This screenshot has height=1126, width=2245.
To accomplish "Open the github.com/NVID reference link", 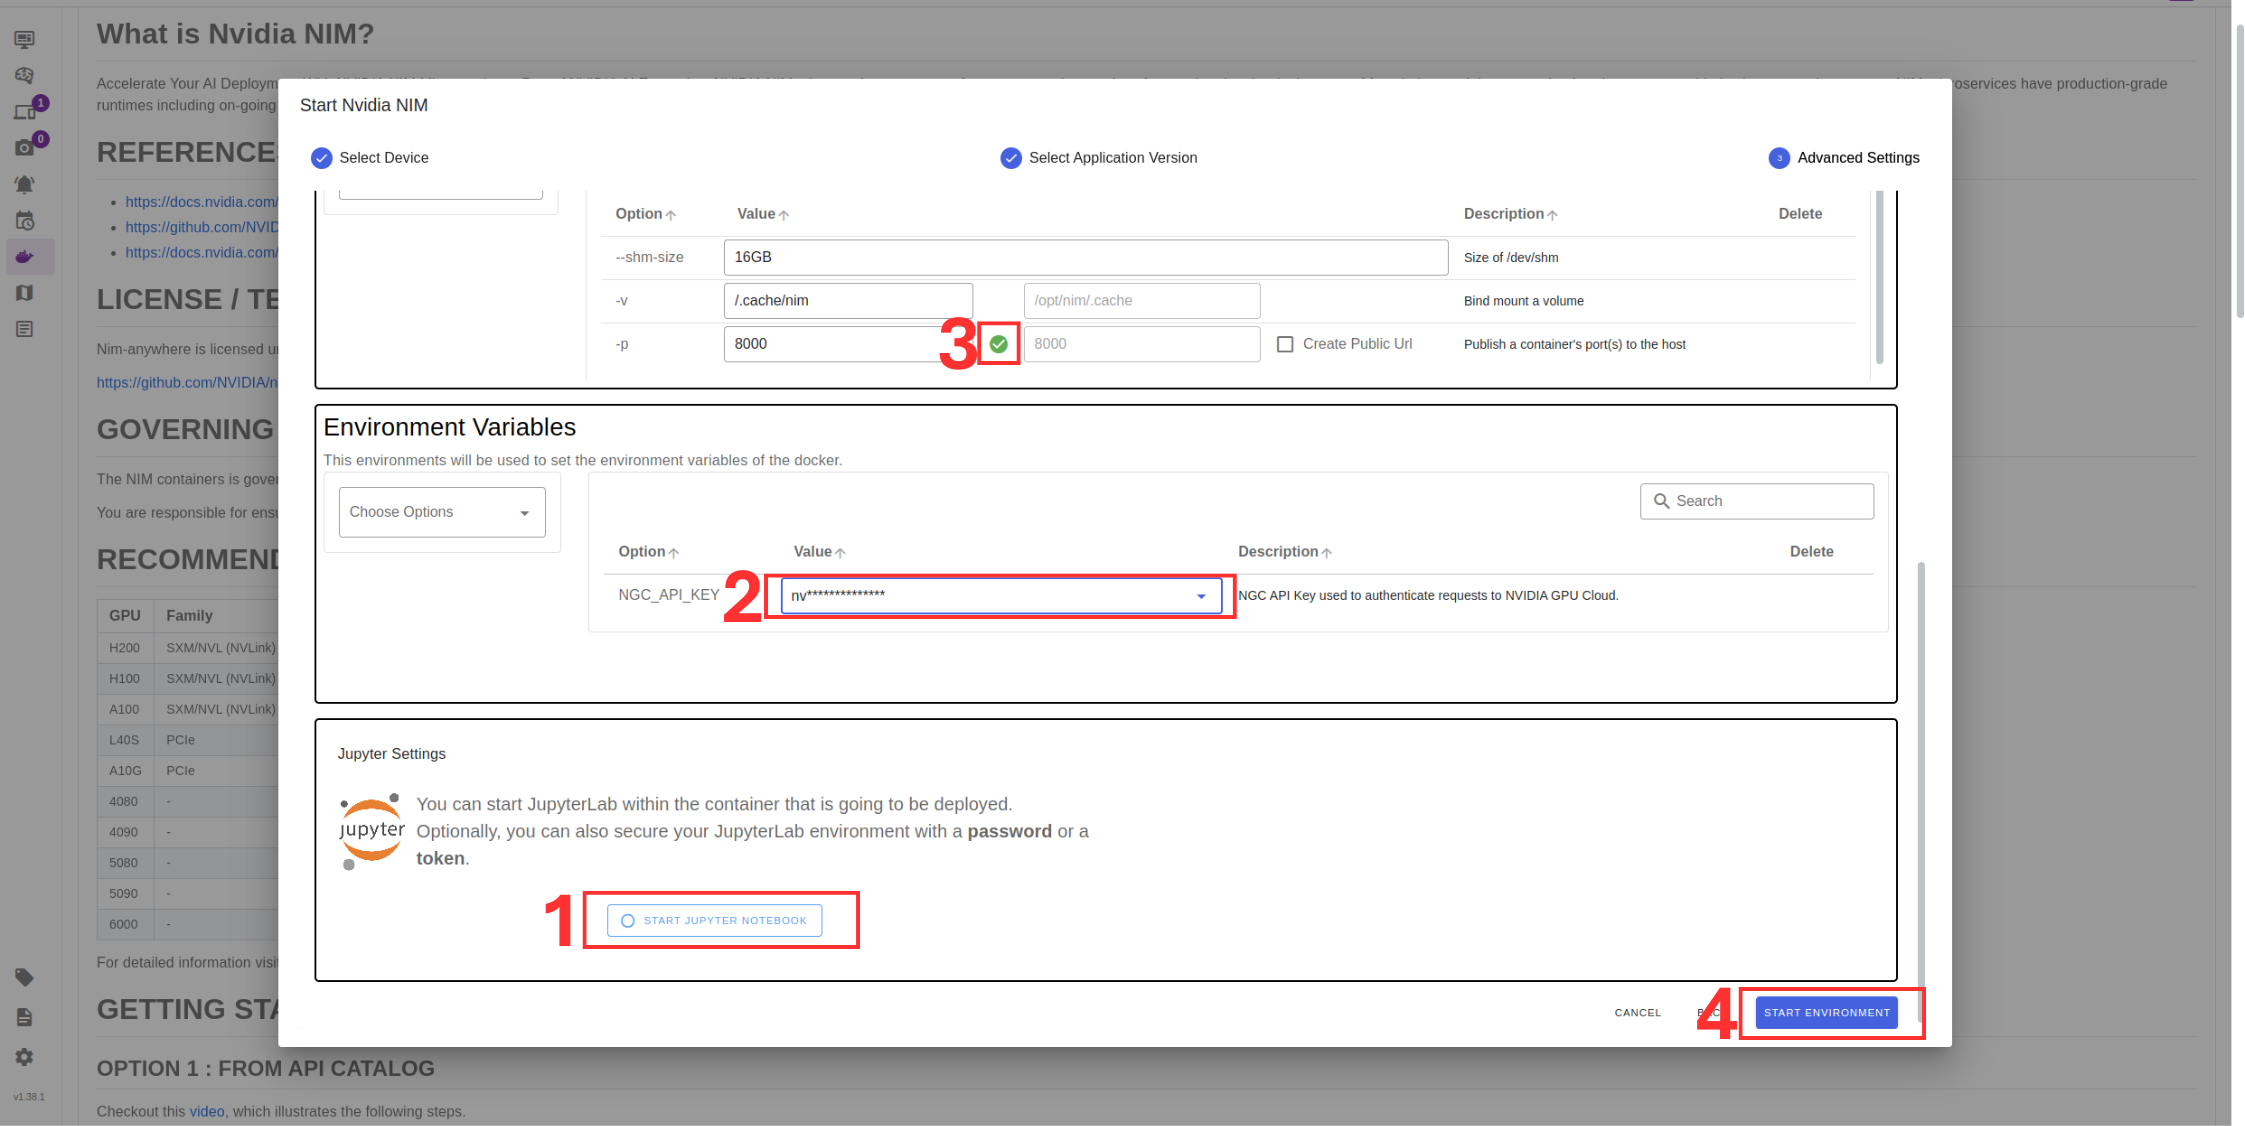I will click(201, 227).
